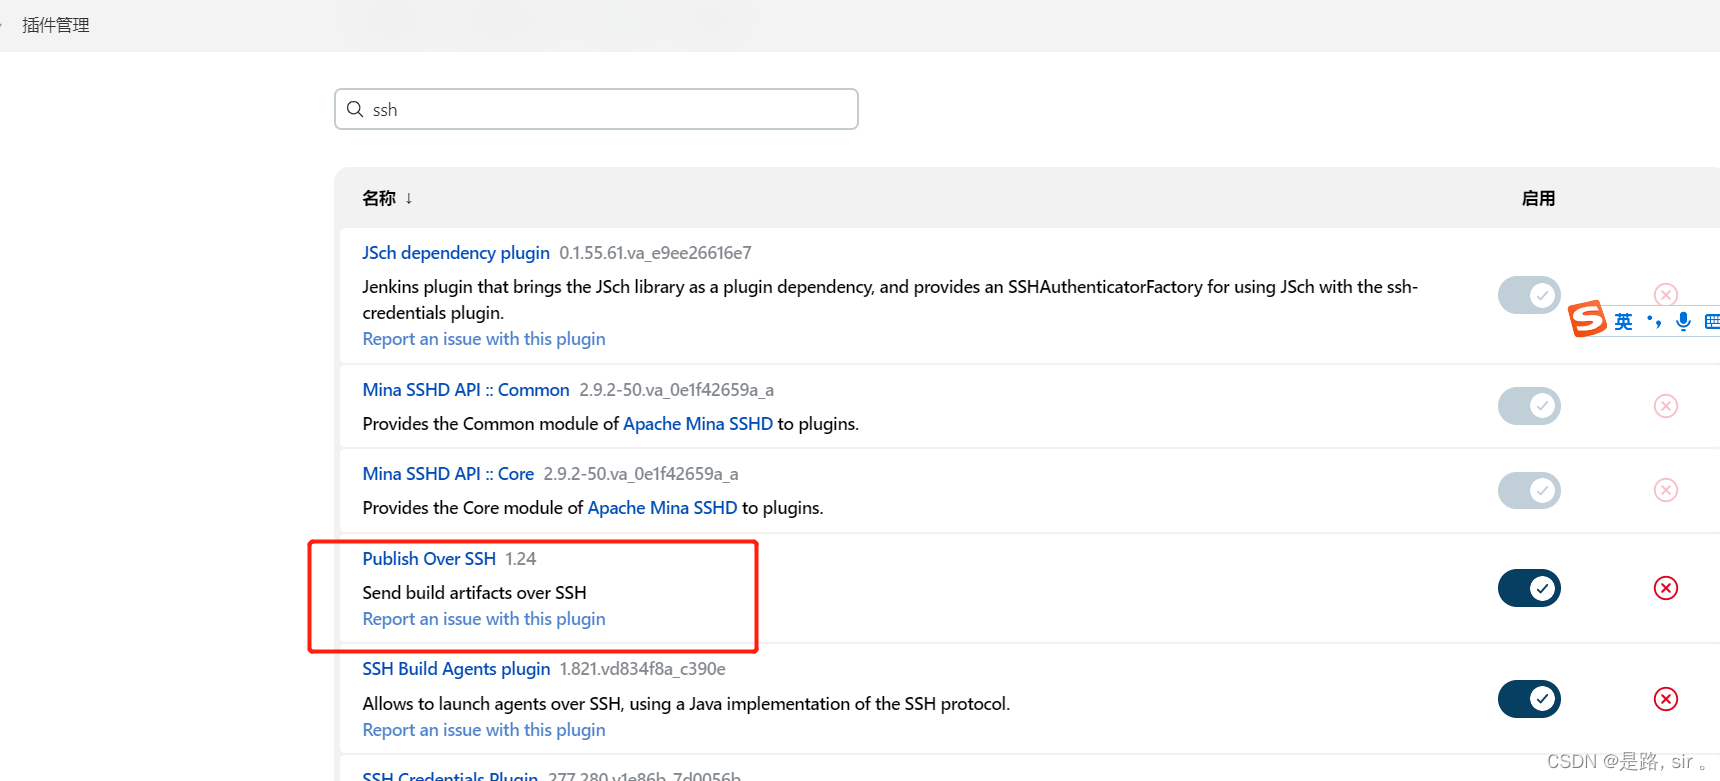This screenshot has height=781, width=1720.
Task: Click the 启用 column header
Action: pos(1538,198)
